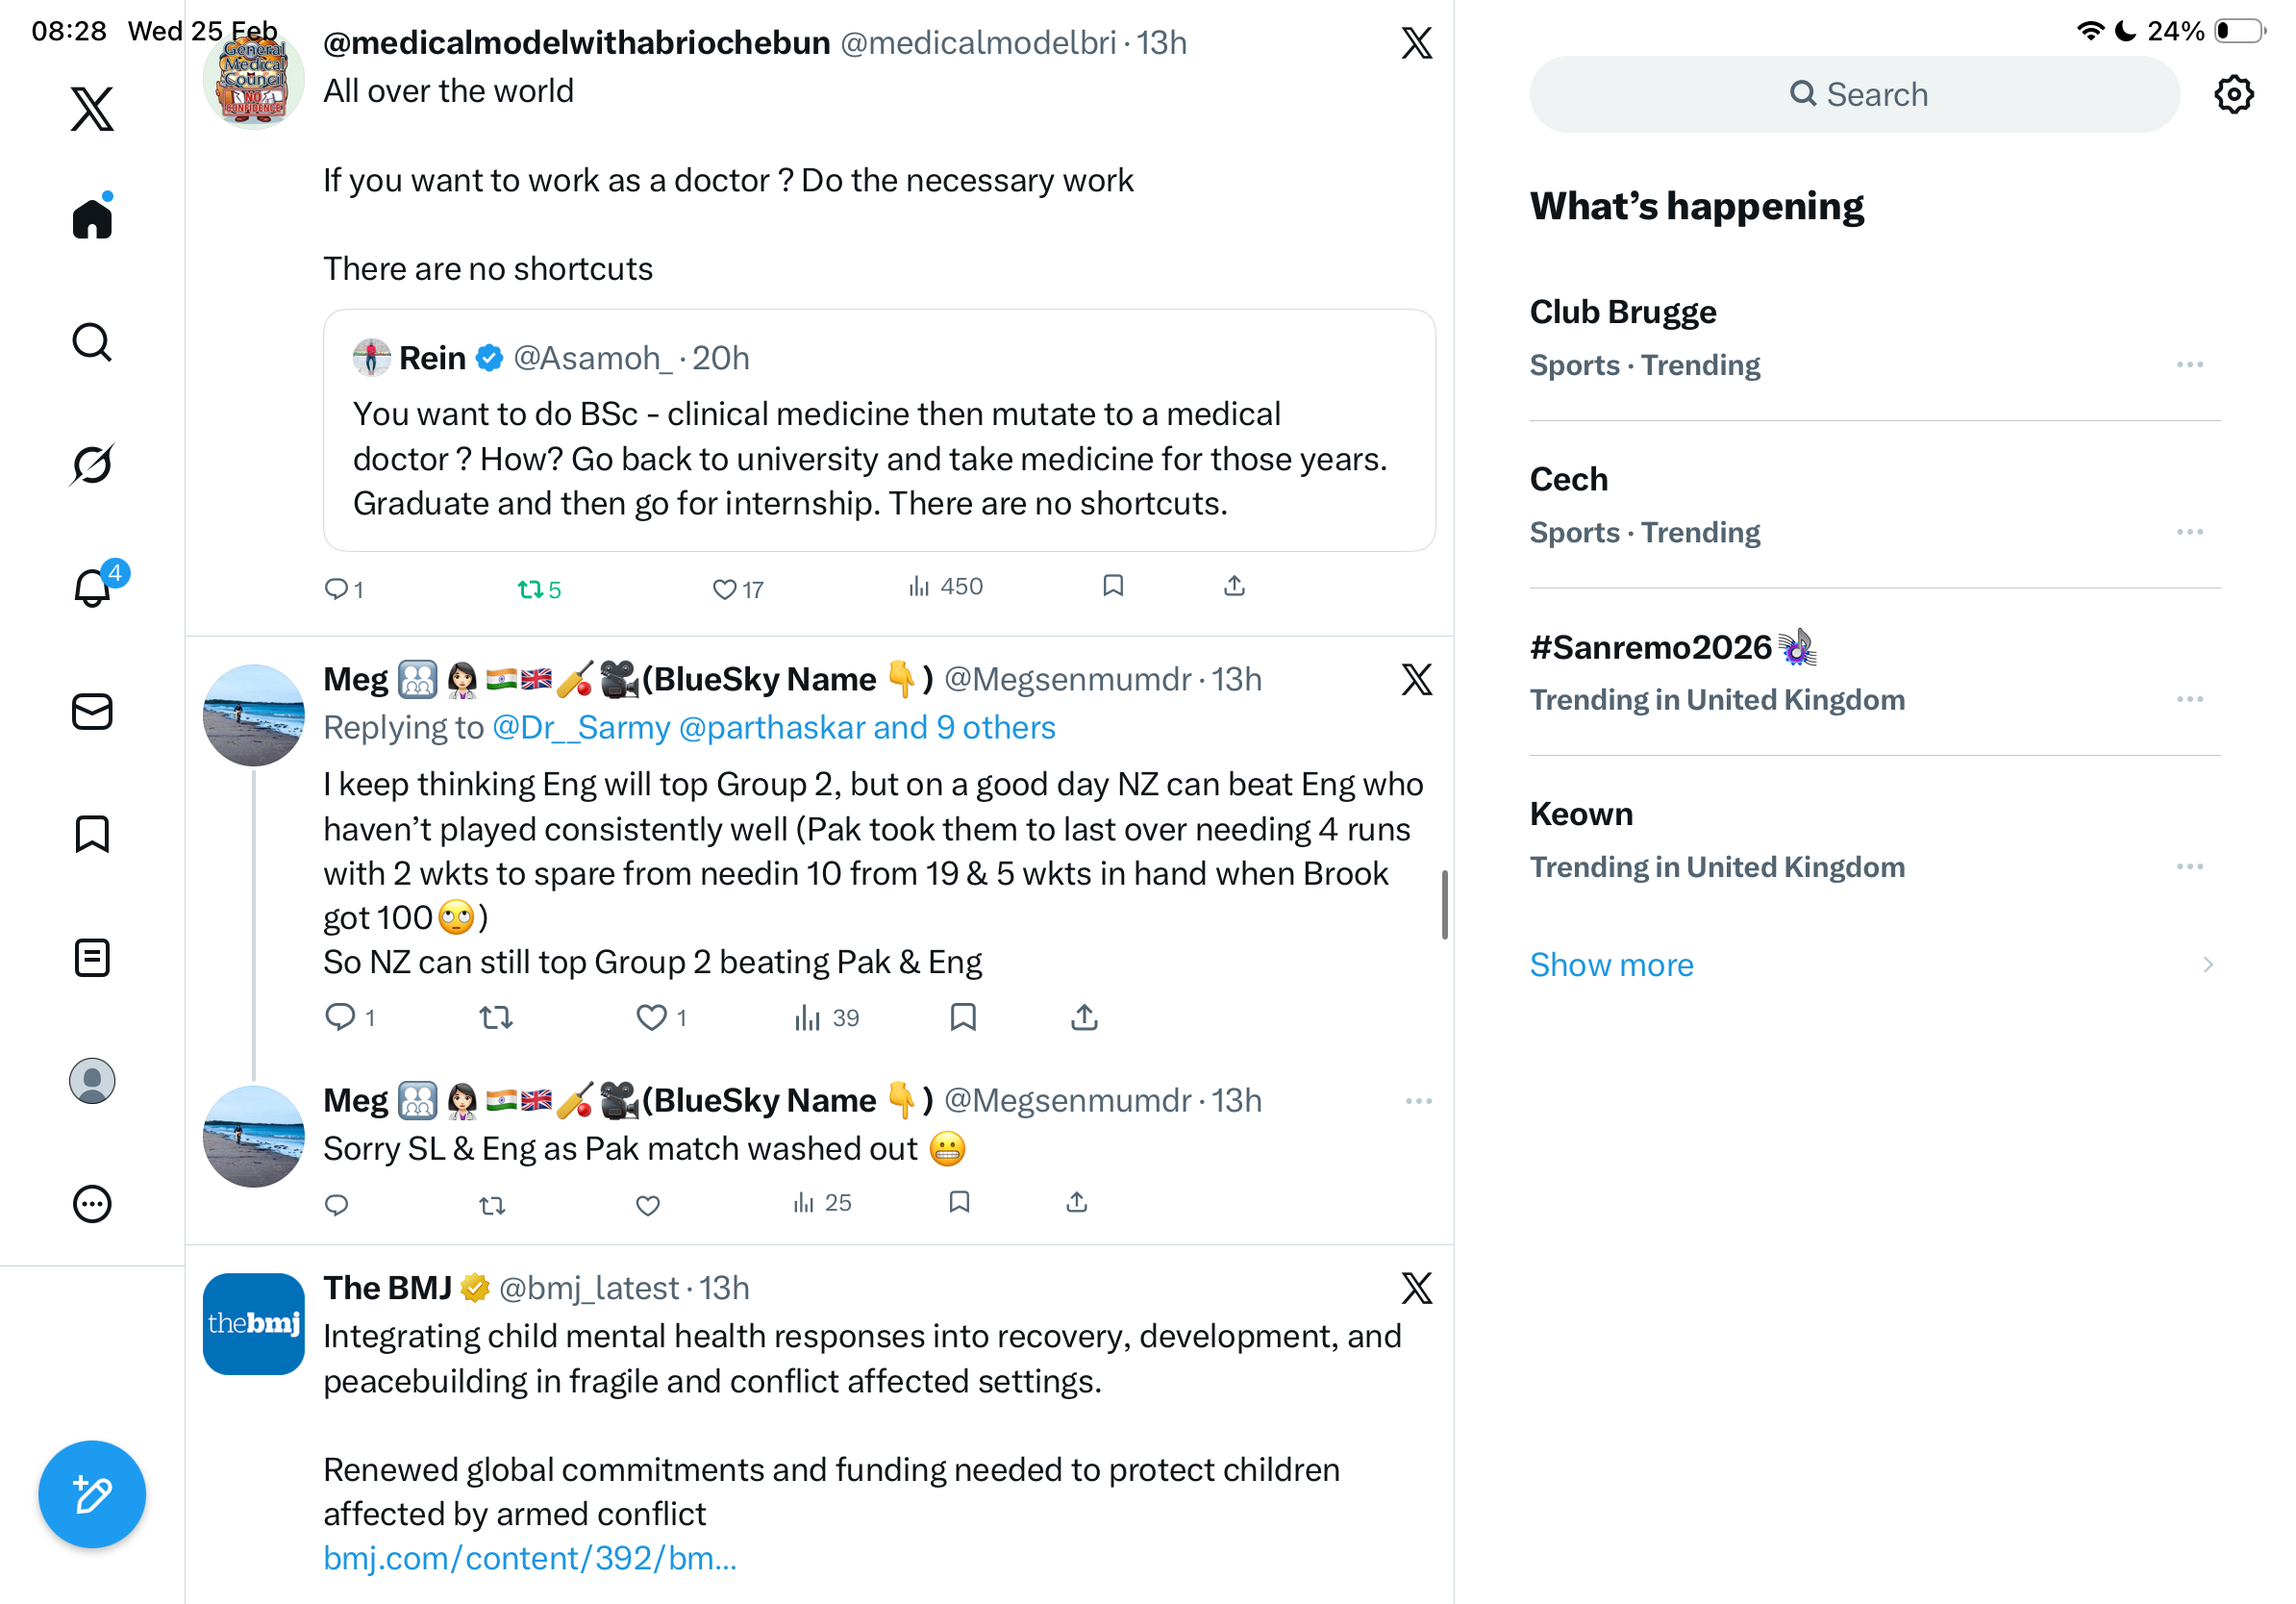2296x1604 pixels.
Task: Open the trends settings gear
Action: pyautogui.click(x=2232, y=95)
